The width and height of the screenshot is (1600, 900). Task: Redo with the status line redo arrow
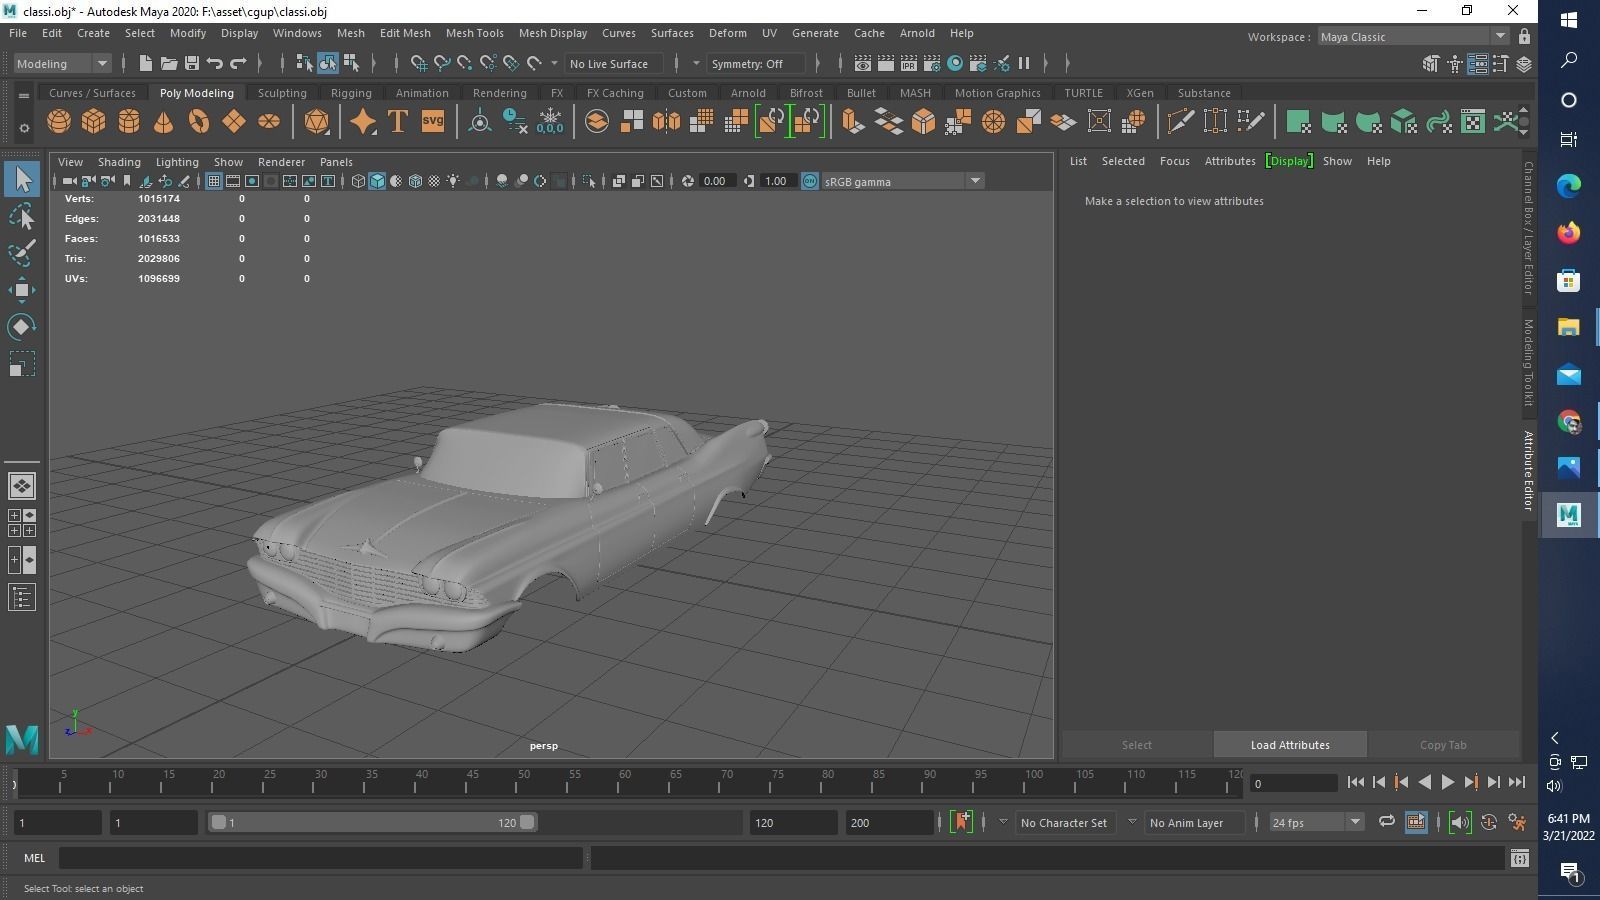pyautogui.click(x=238, y=63)
